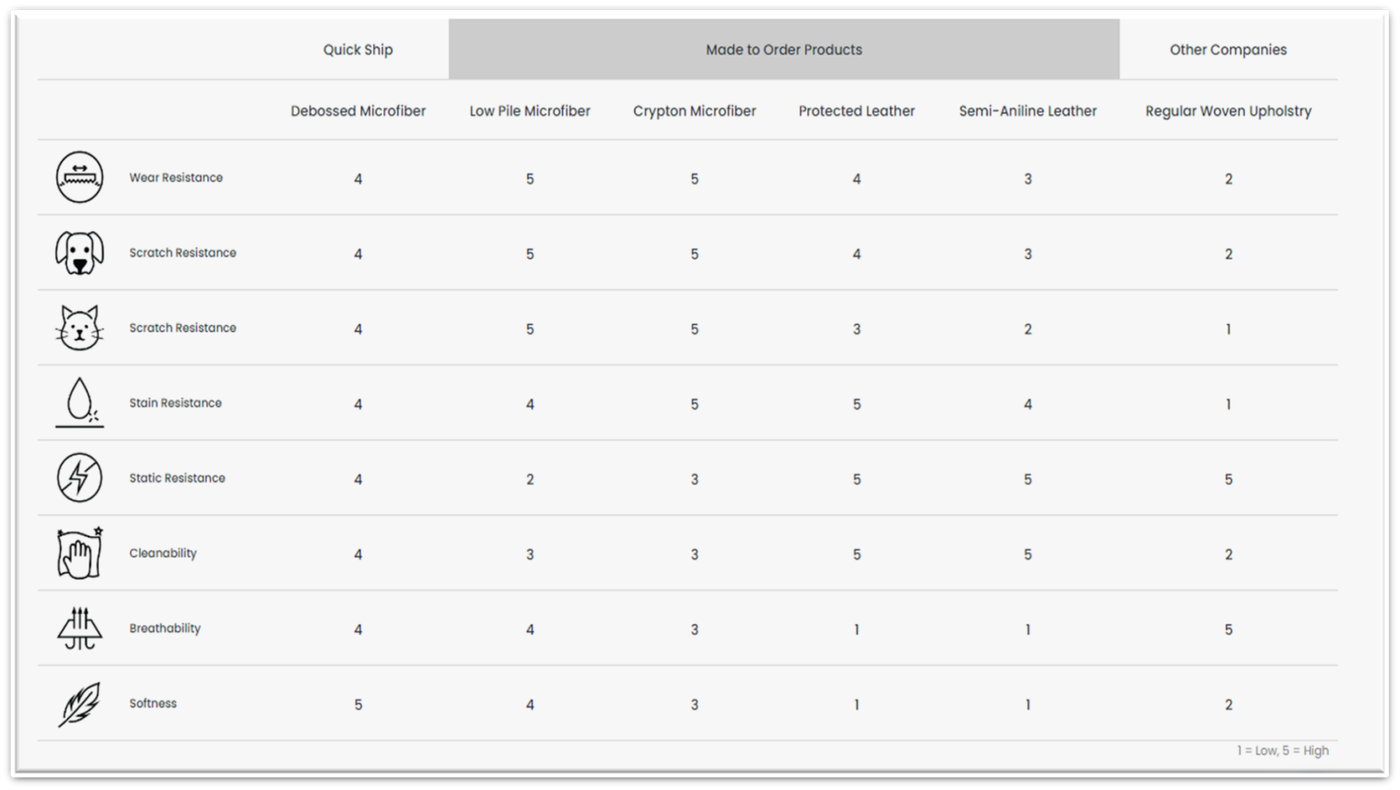Click the Softness row label text

(x=153, y=704)
